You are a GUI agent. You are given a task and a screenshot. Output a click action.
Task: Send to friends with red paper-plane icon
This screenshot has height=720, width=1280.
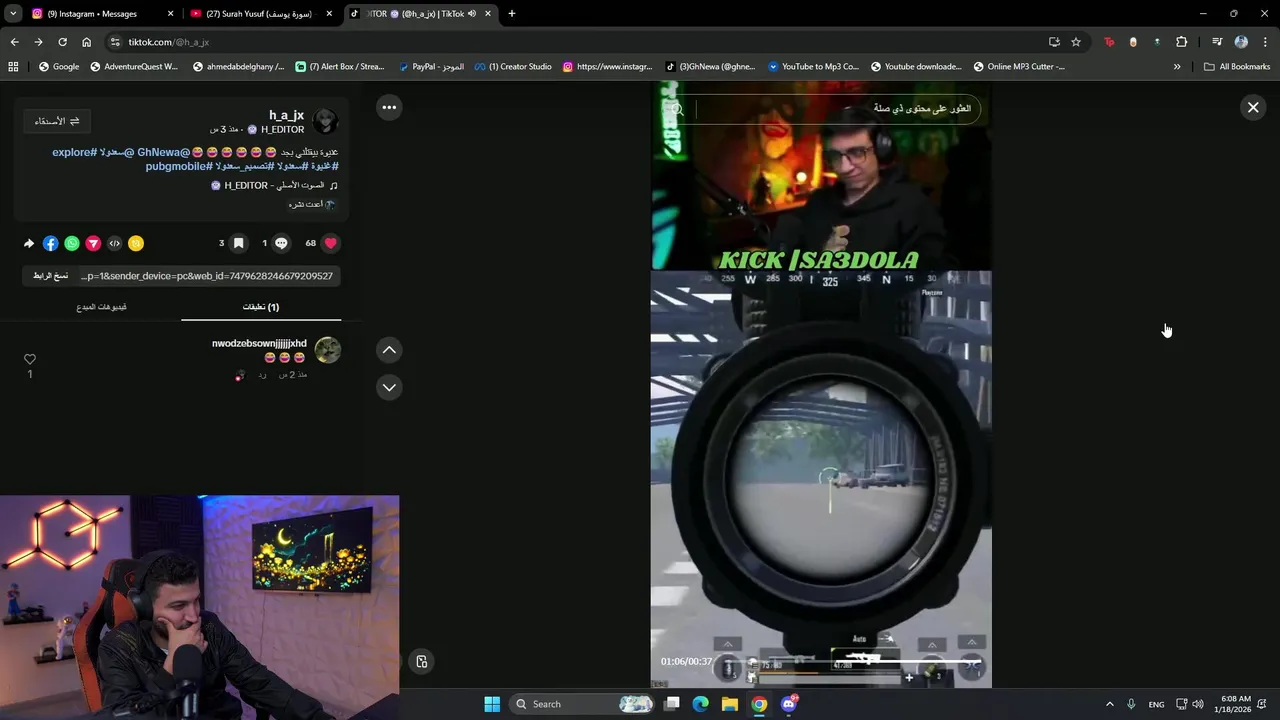pos(93,243)
